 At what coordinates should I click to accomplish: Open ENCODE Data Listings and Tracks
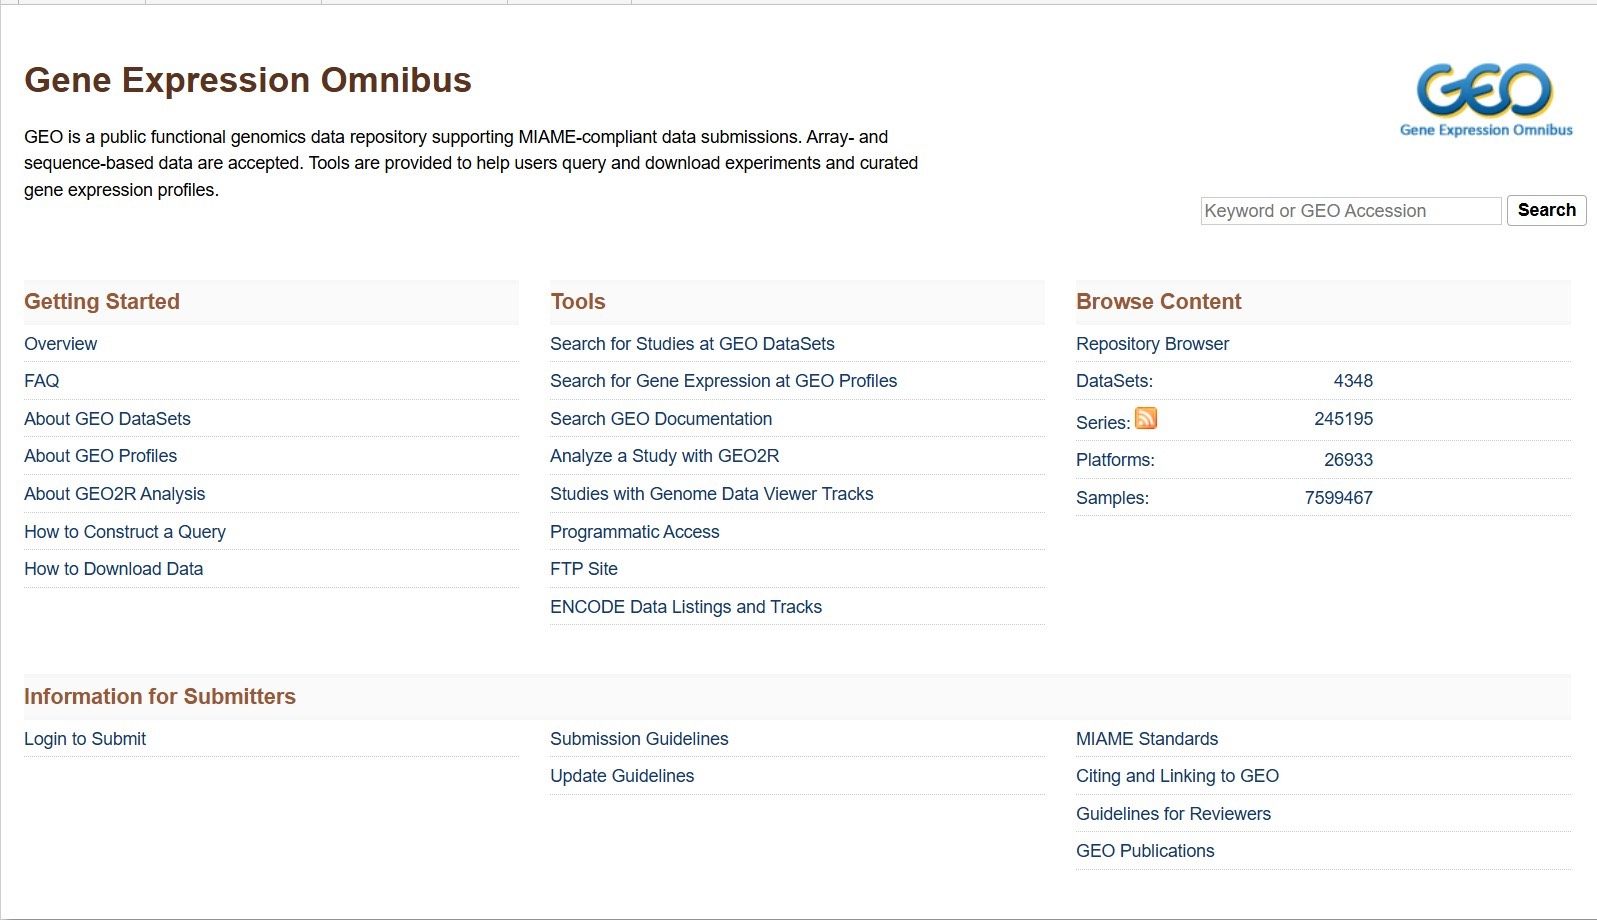686,607
